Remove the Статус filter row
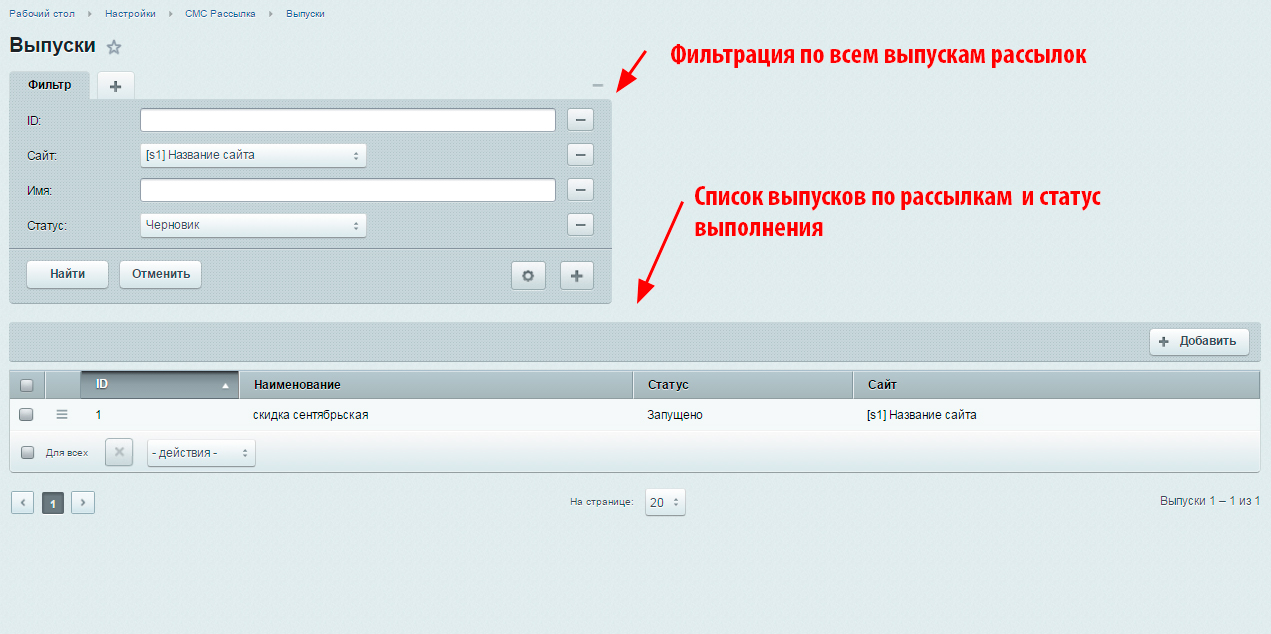Screen dimensions: 1271x634 pyautogui.click(x=580, y=225)
